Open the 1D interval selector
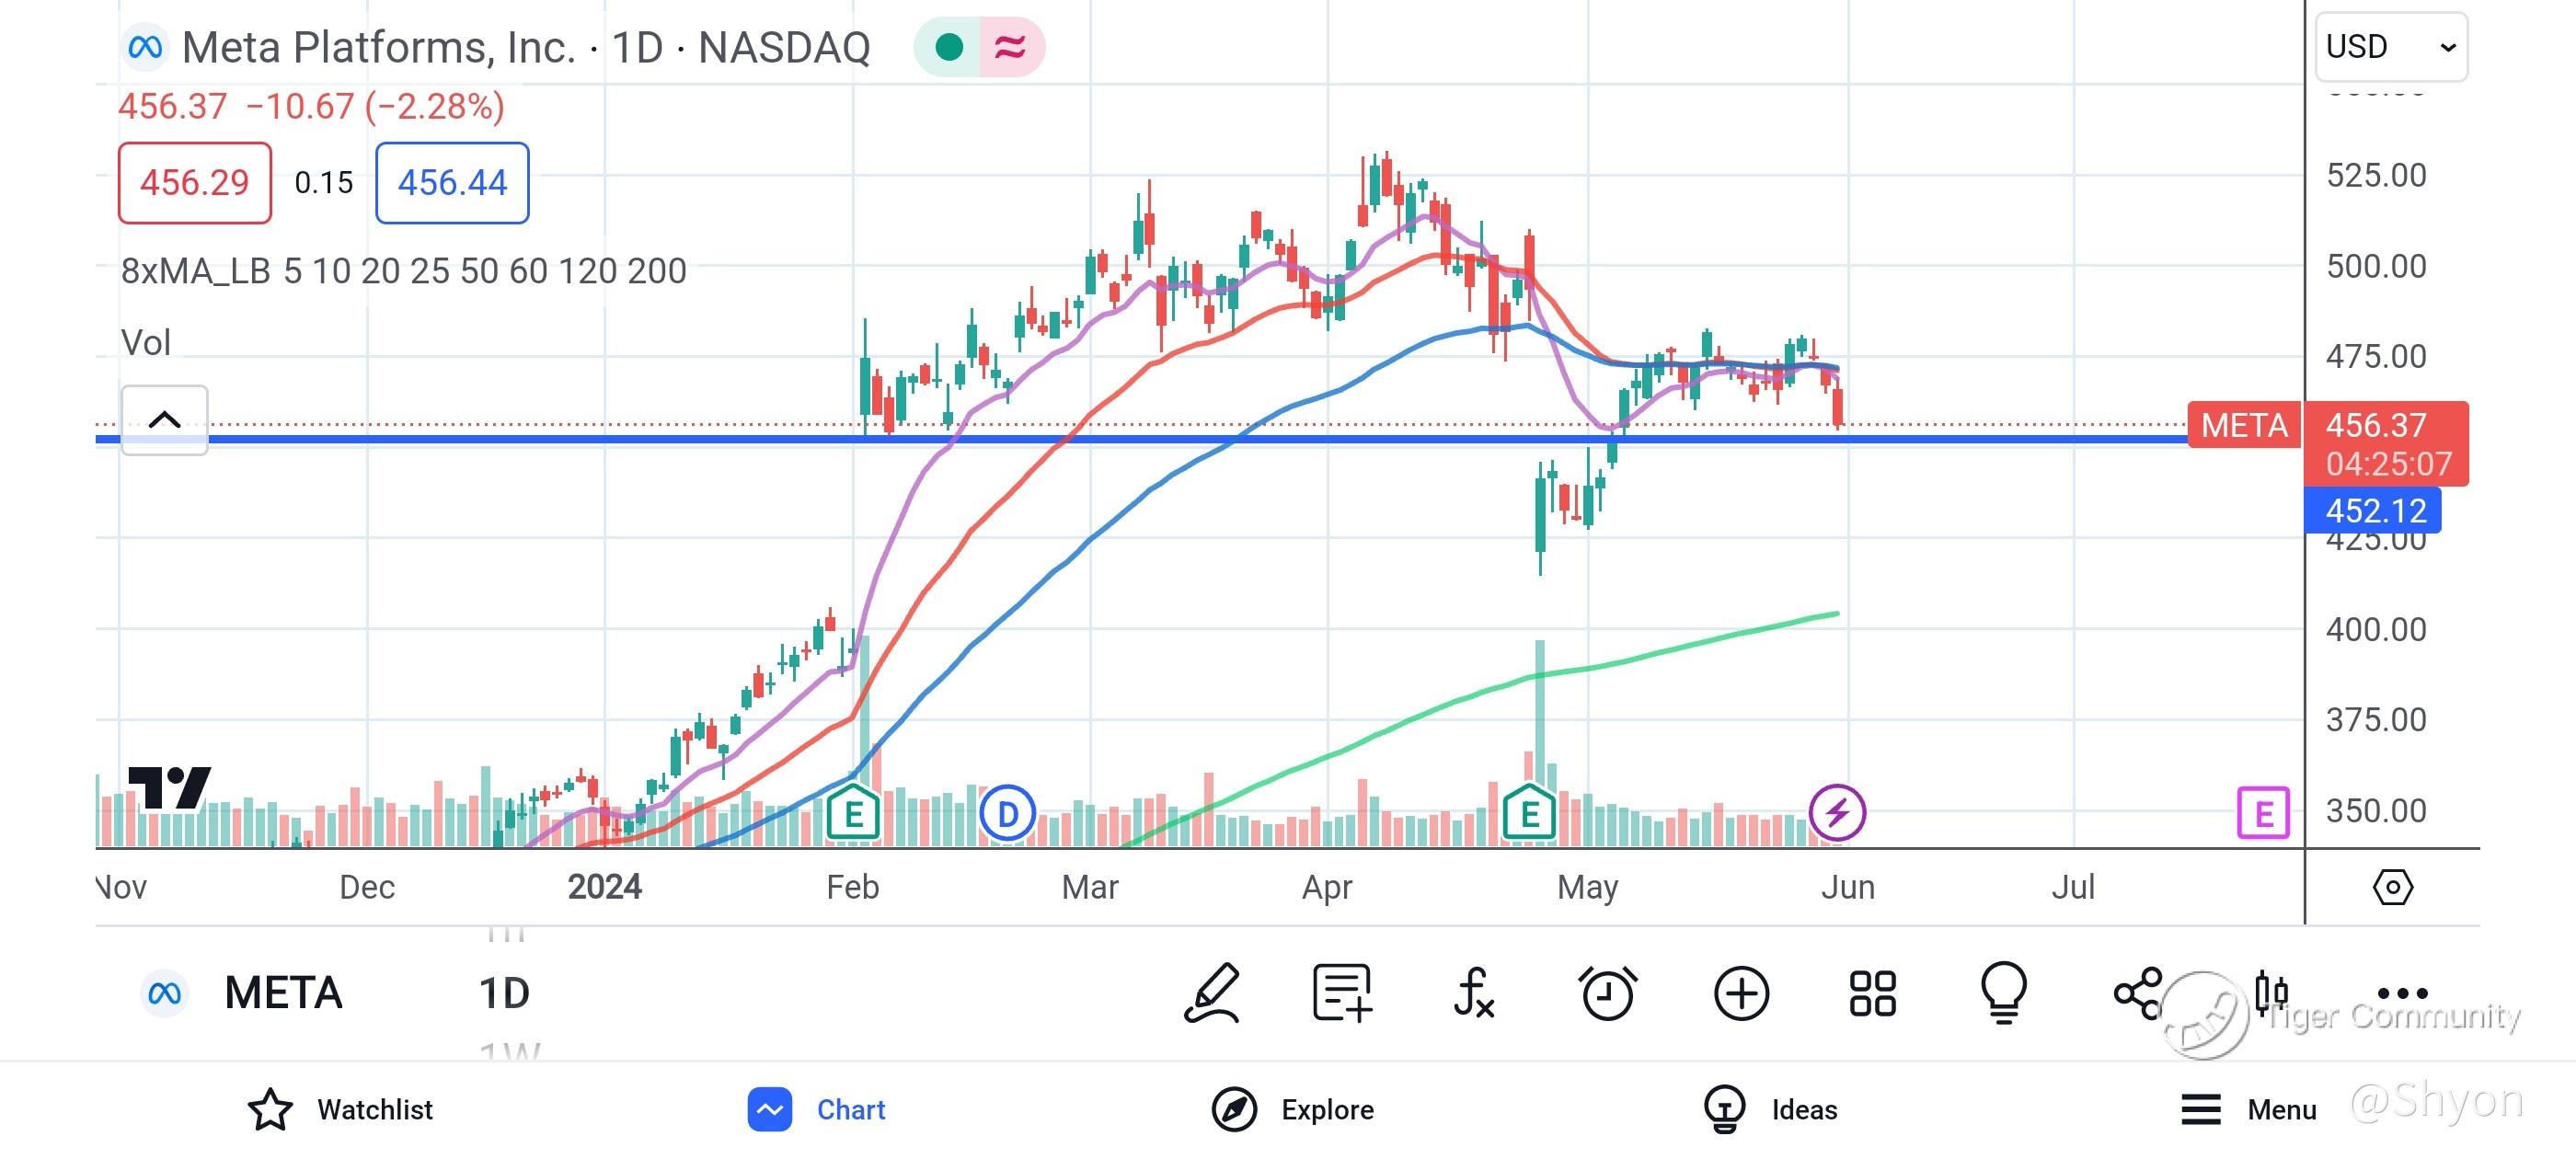This screenshot has width=2576, height=1159. pos(504,993)
